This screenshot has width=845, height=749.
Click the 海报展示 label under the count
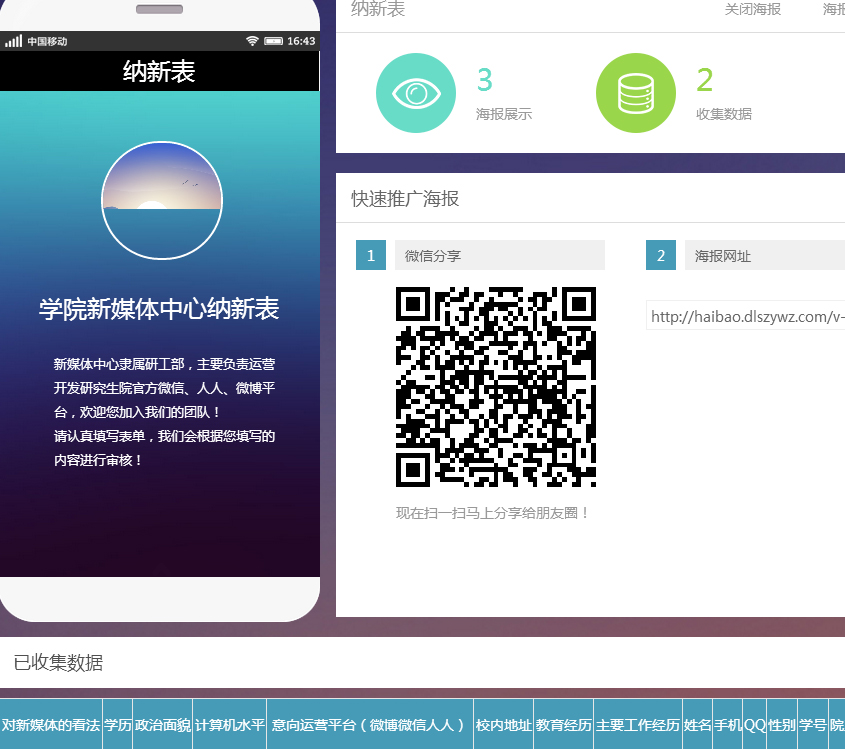point(504,114)
